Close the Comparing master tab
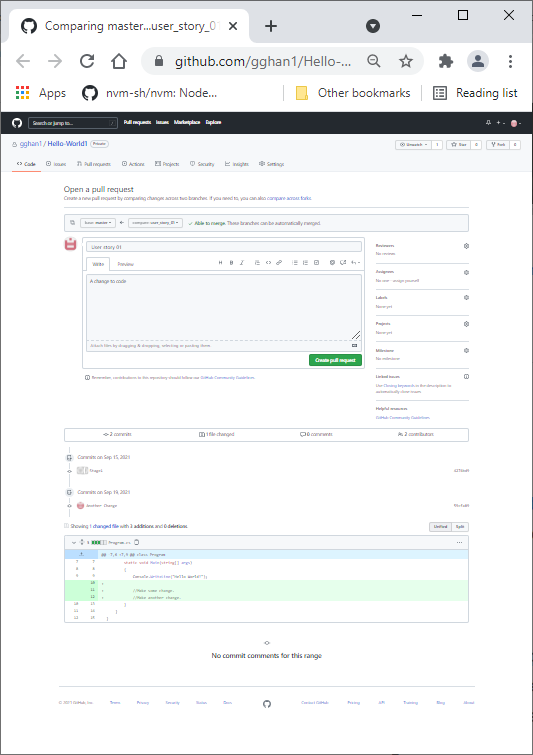Viewport: 533px width, 755px height. point(233,26)
